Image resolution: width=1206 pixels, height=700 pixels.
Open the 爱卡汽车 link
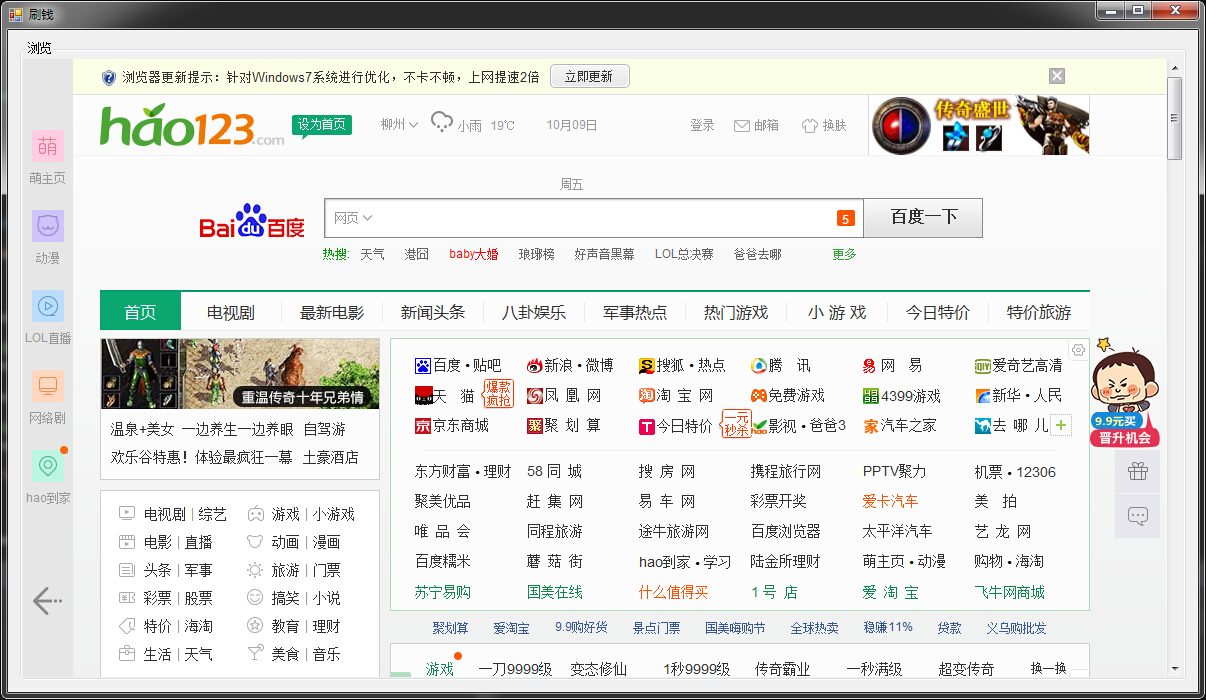(890, 501)
